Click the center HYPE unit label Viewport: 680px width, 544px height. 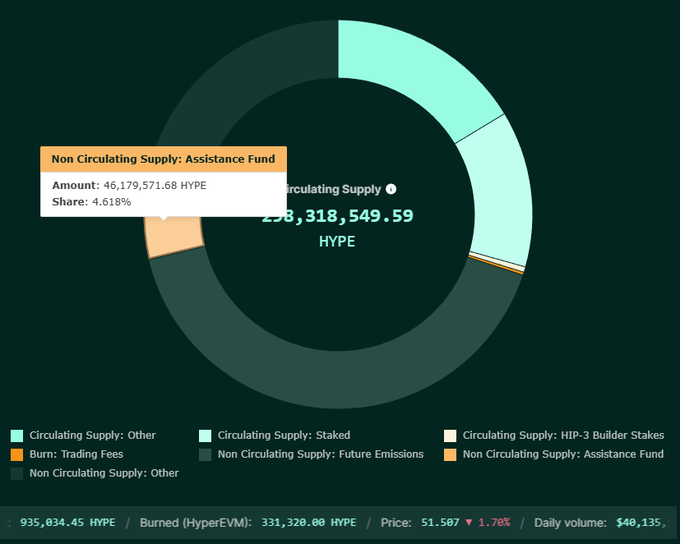[337, 242]
